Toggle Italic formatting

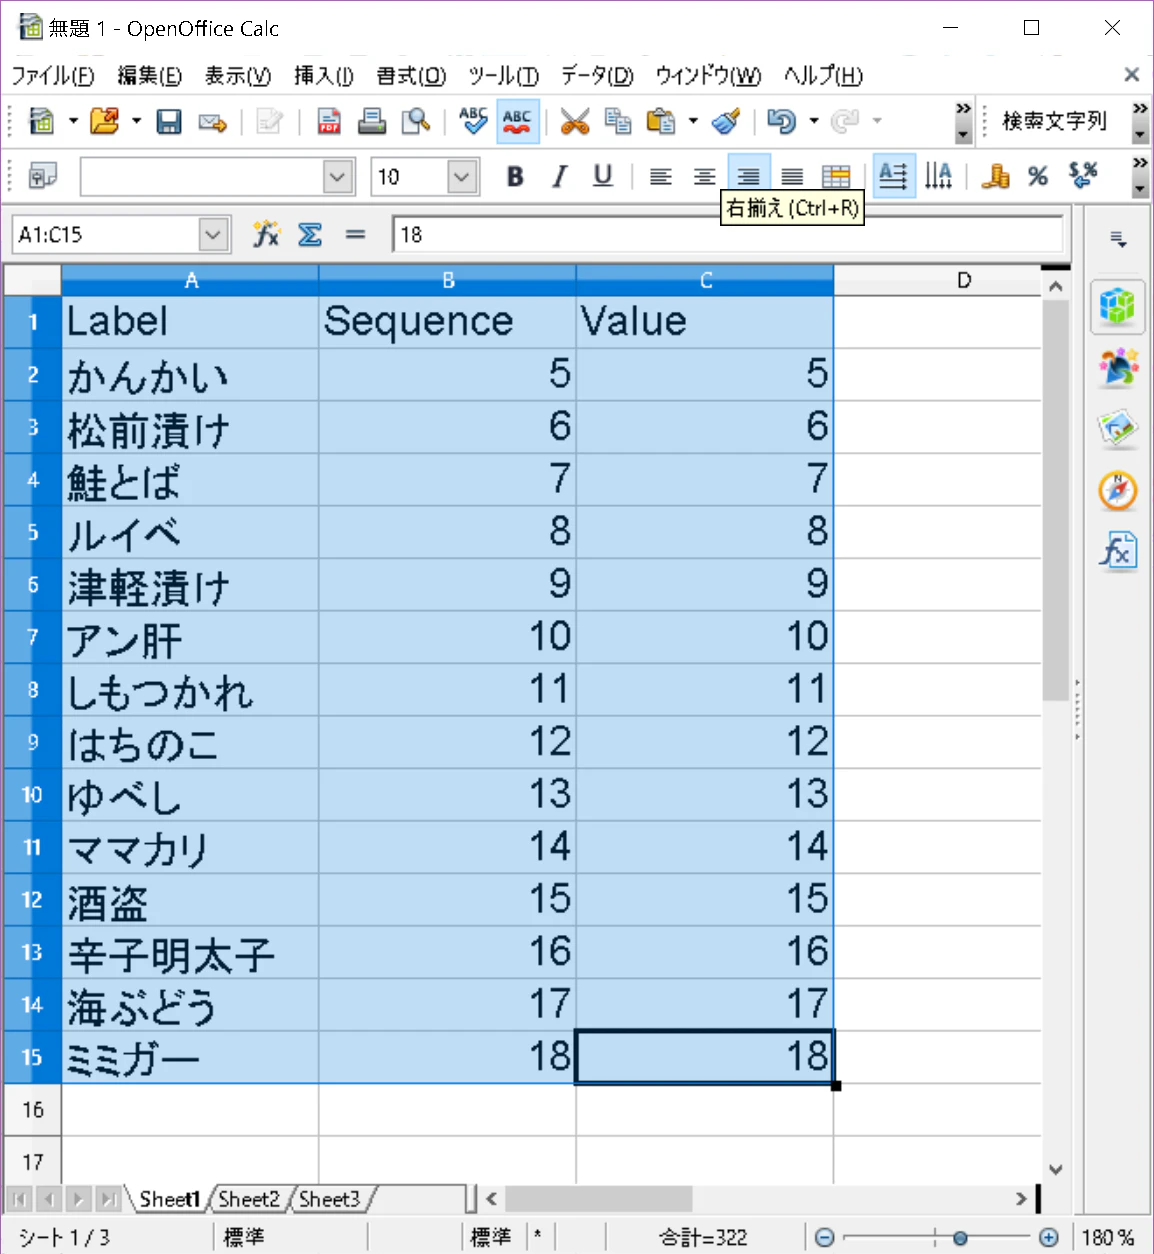[559, 177]
